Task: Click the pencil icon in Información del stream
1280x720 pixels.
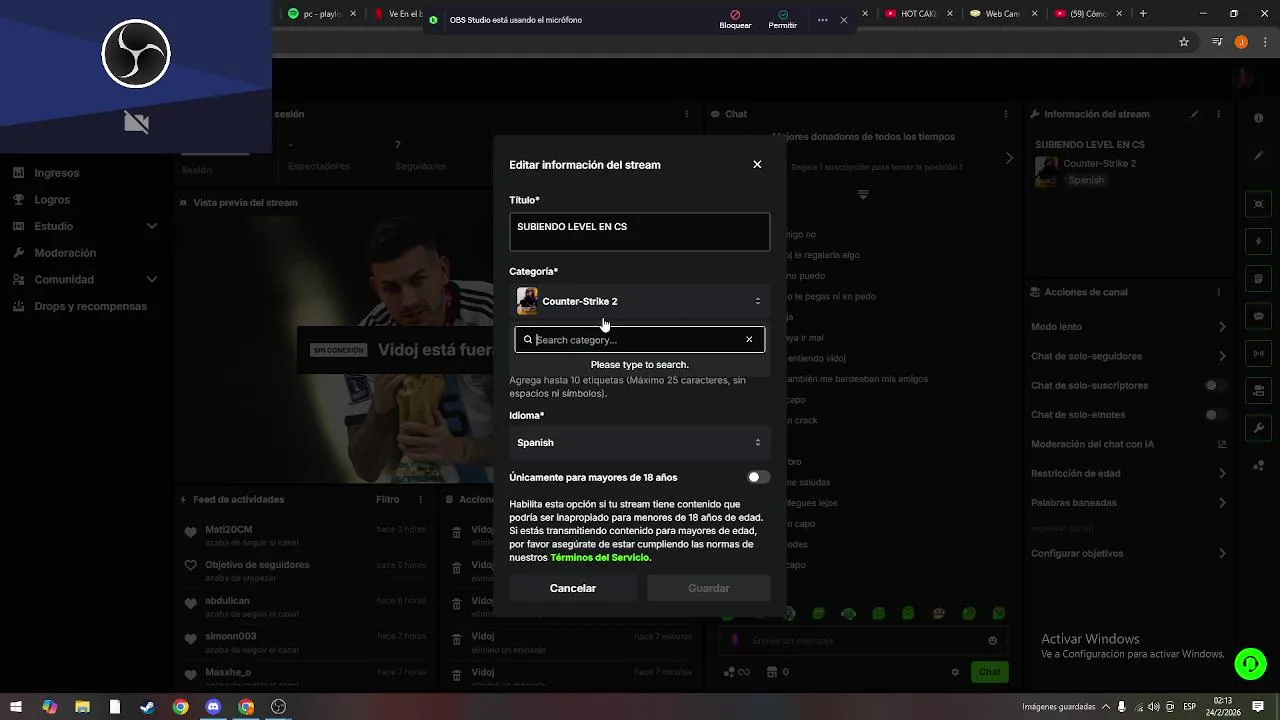Action: [1194, 114]
